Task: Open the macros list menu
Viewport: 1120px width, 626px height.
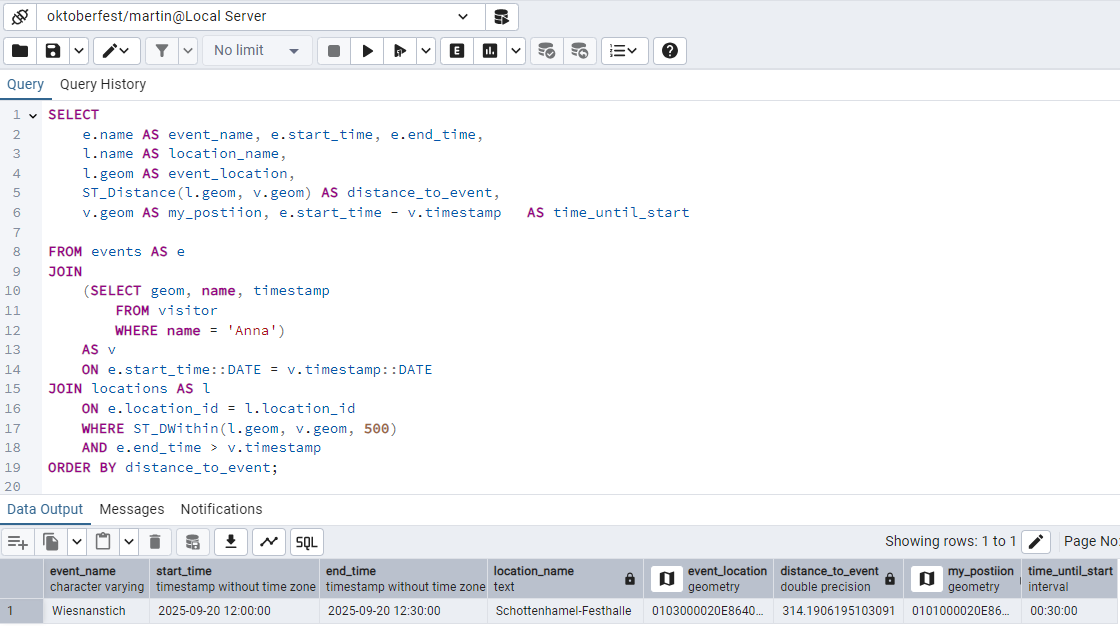Action: coord(624,51)
